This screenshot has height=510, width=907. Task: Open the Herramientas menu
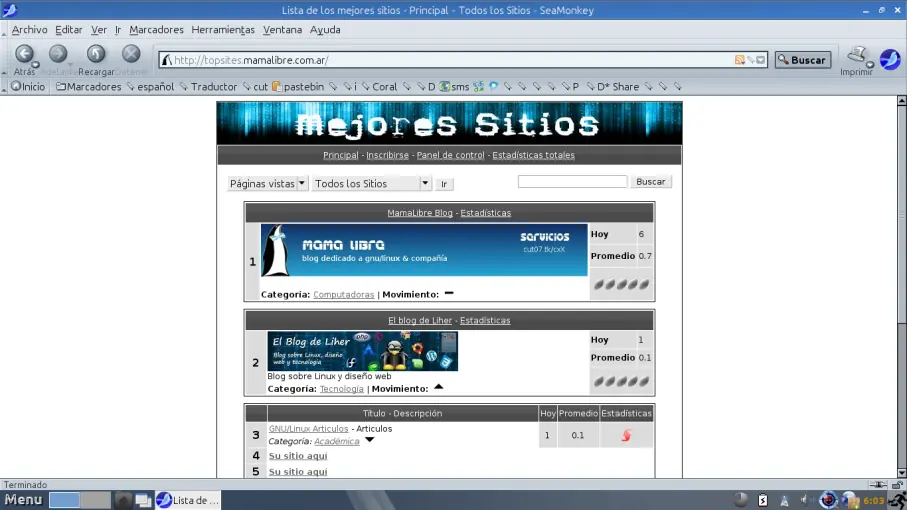(x=223, y=30)
